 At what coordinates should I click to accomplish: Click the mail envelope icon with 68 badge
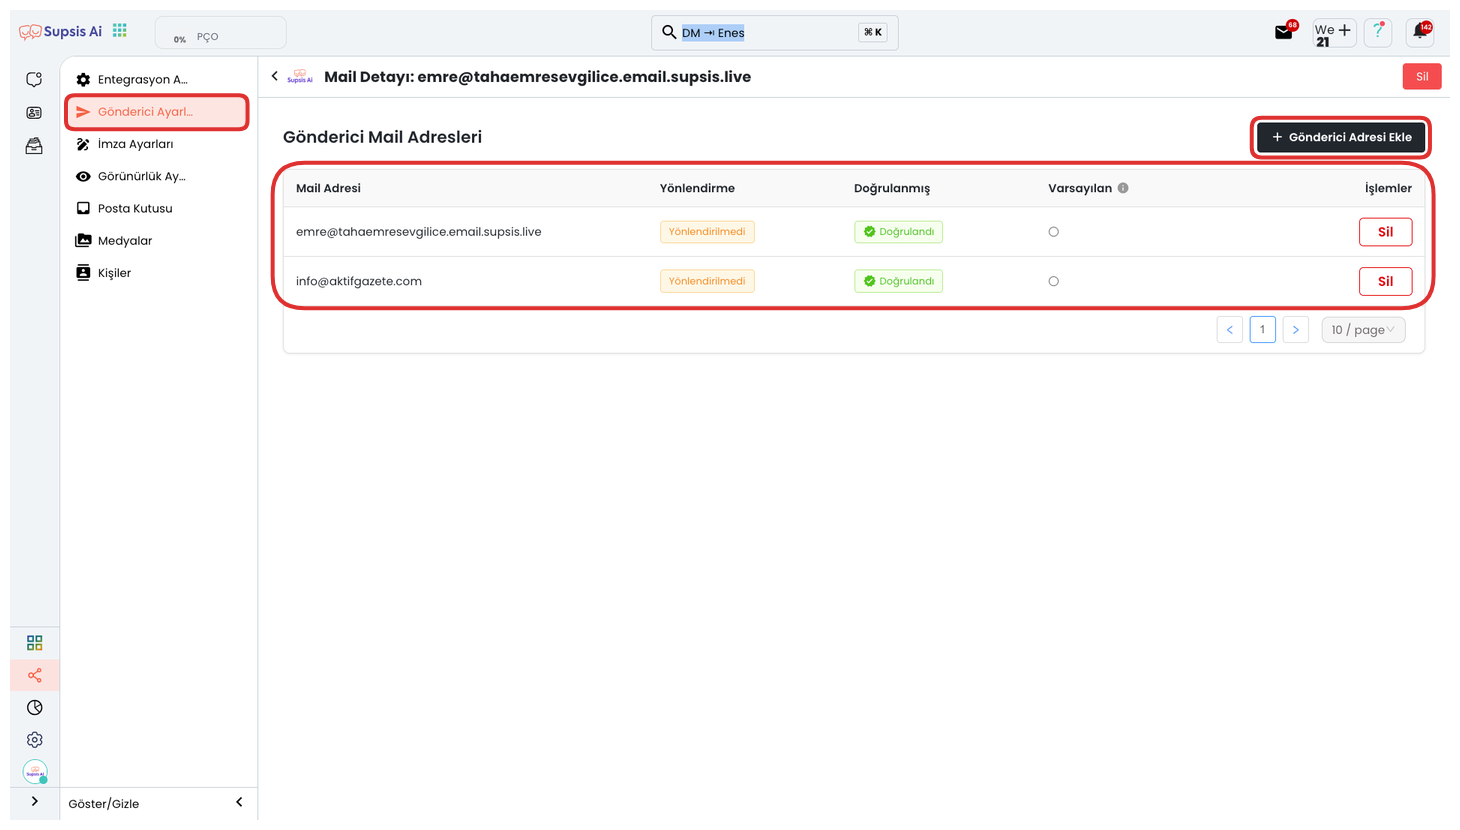click(x=1284, y=32)
